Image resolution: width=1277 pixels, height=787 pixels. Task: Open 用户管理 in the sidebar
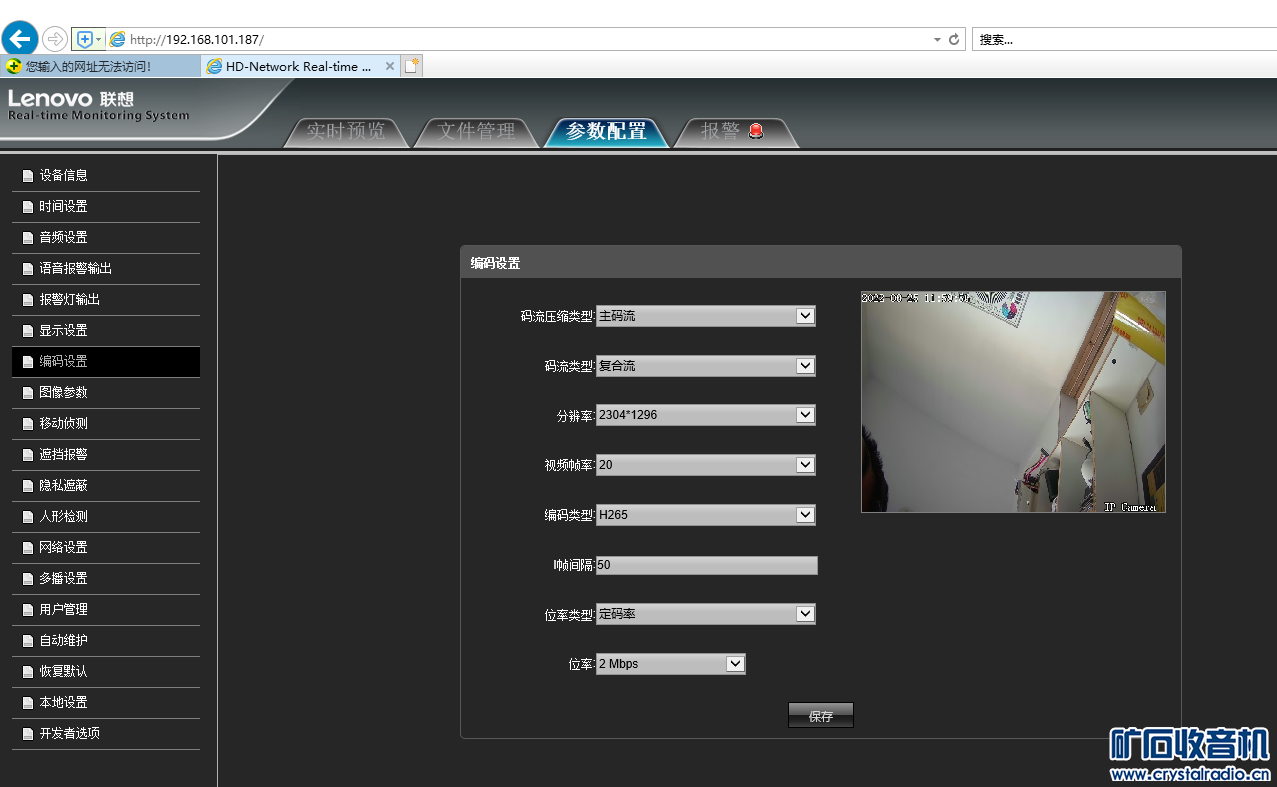106,610
